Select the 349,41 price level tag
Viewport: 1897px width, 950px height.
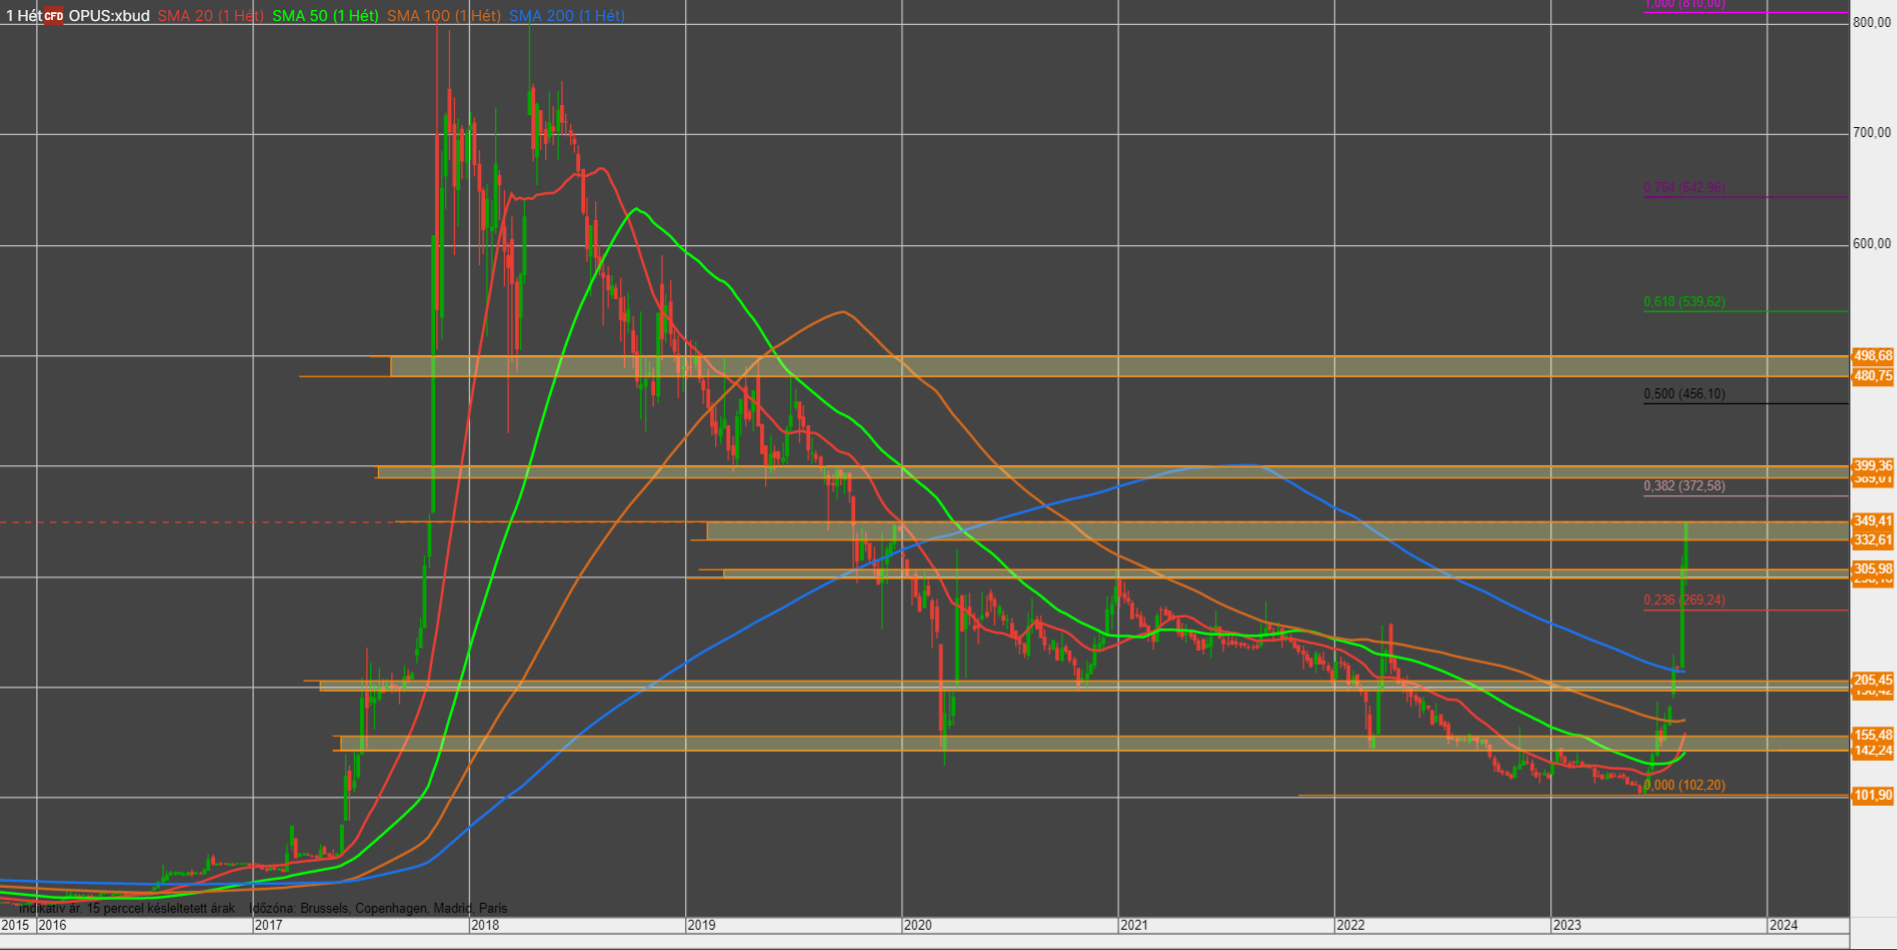(1872, 521)
